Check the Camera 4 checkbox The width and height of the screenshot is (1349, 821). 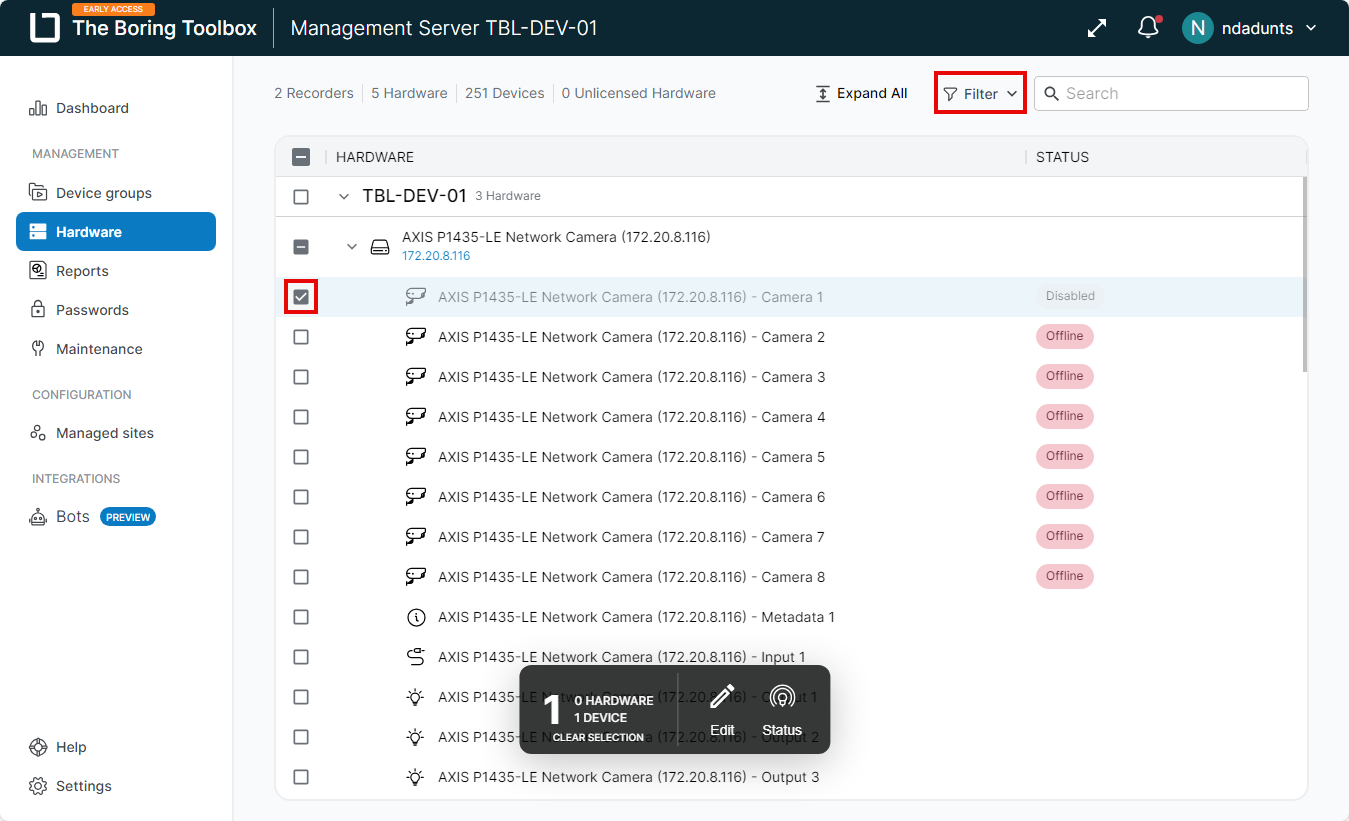coord(301,417)
